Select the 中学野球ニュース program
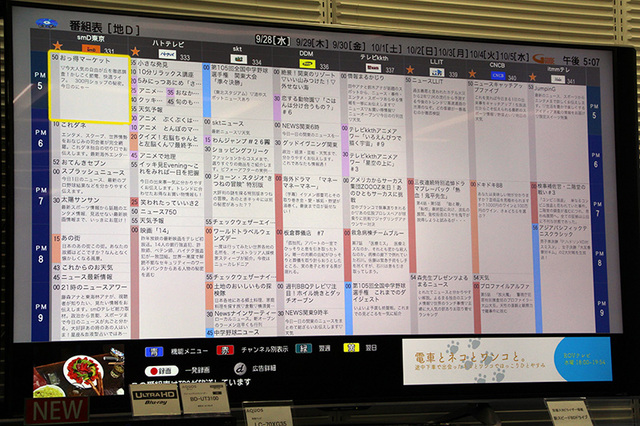The width and height of the screenshot is (640, 426). coord(239,332)
